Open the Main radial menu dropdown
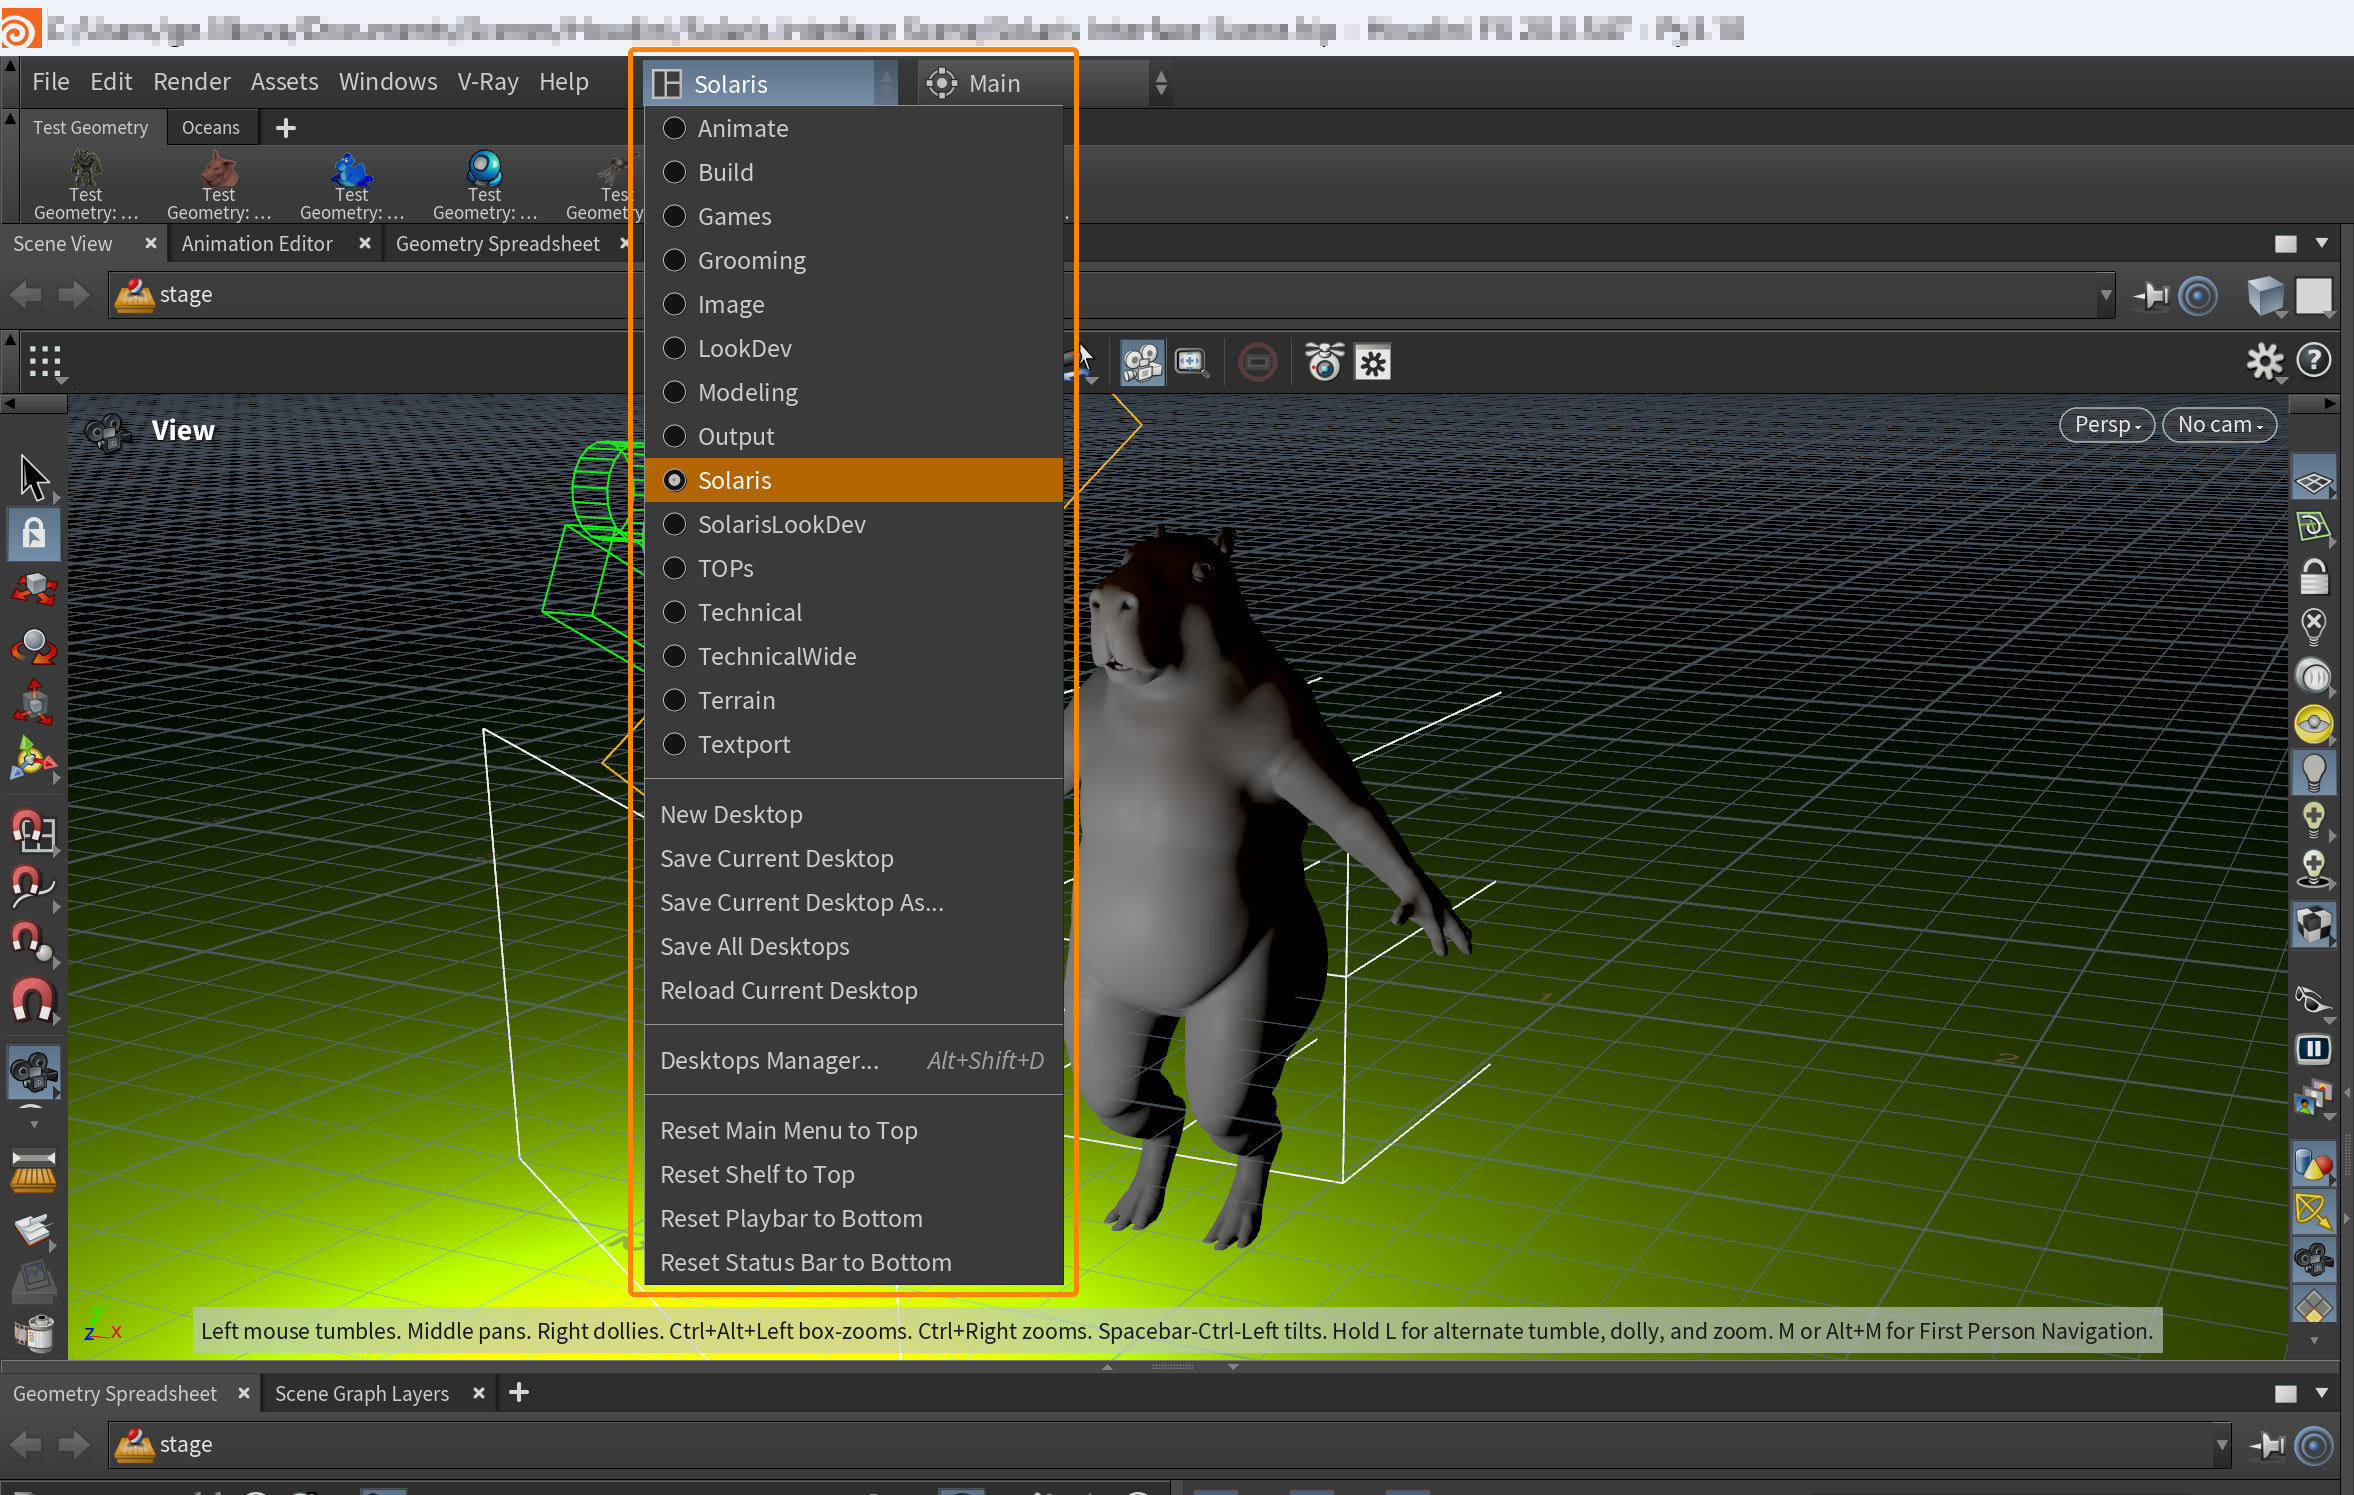The width and height of the screenshot is (2354, 1495). coord(1044,83)
